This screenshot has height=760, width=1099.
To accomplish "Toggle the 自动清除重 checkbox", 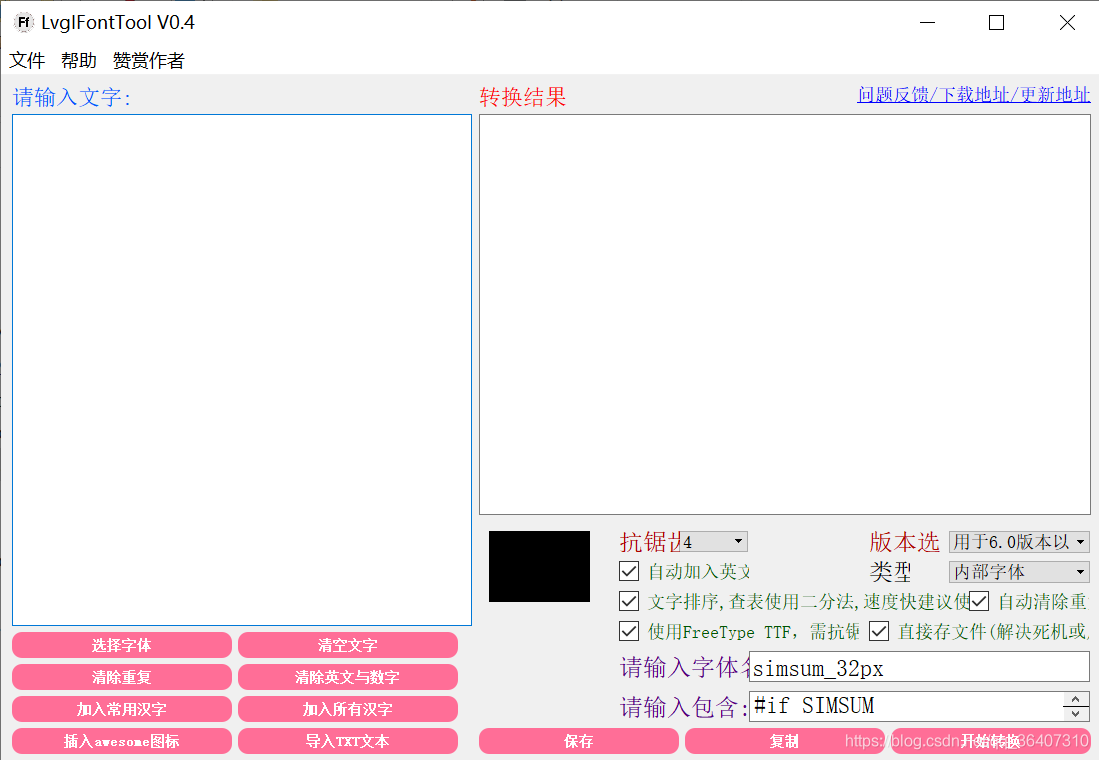I will pos(978,601).
